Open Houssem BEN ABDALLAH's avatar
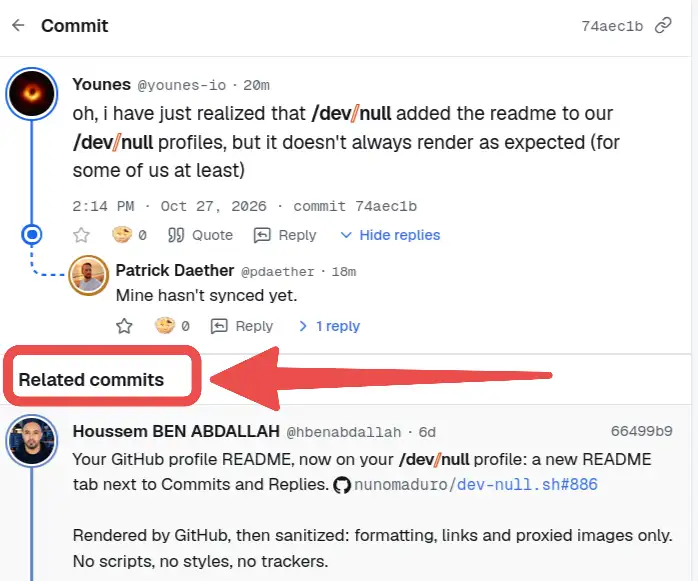 pos(32,440)
